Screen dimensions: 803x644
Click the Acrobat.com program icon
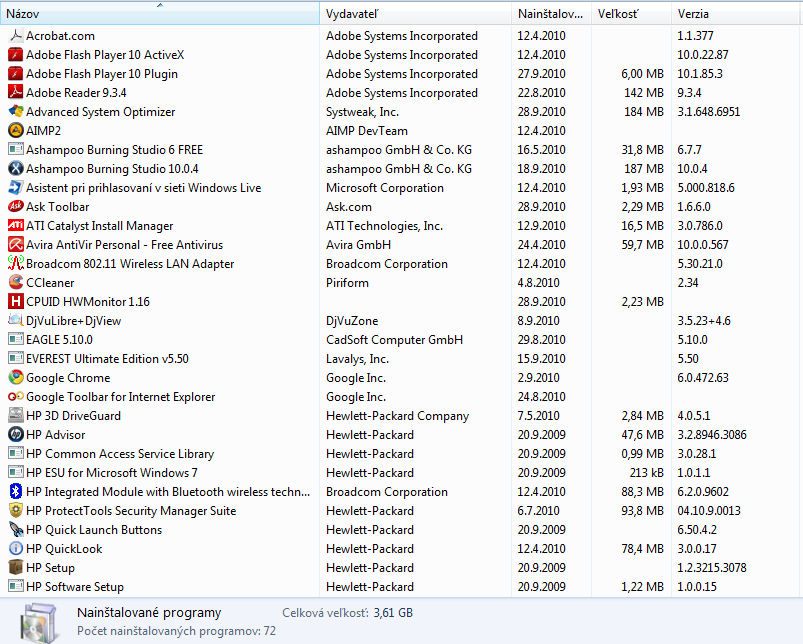click(x=16, y=36)
